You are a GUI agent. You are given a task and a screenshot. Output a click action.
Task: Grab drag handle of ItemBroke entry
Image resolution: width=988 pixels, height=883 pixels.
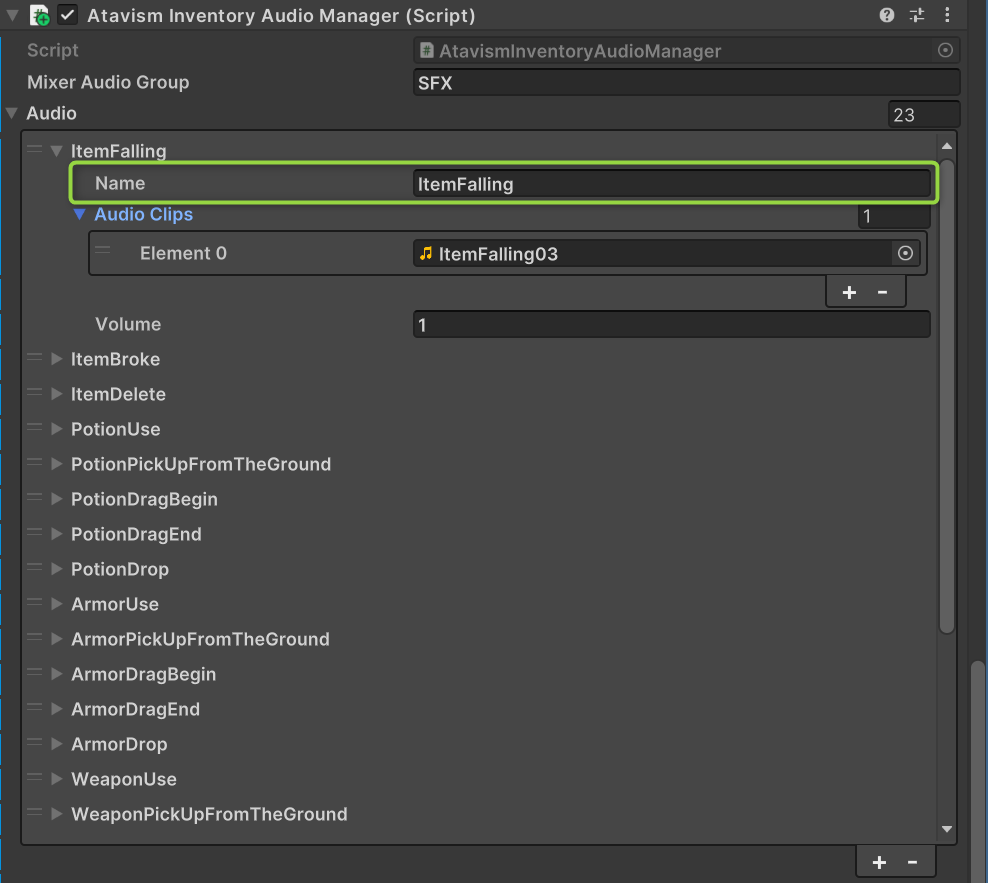pos(35,359)
